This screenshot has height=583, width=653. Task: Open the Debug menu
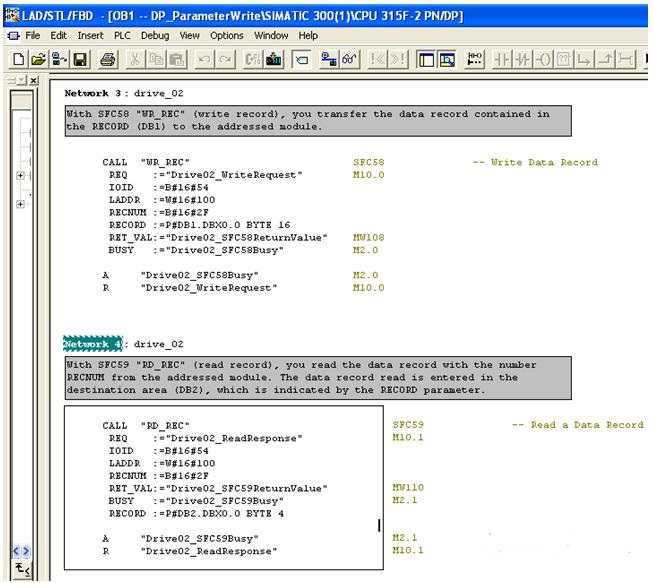(x=155, y=36)
